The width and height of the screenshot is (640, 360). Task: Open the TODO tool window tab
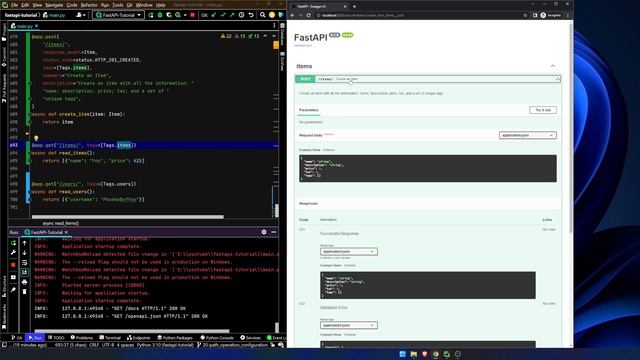tap(56, 338)
